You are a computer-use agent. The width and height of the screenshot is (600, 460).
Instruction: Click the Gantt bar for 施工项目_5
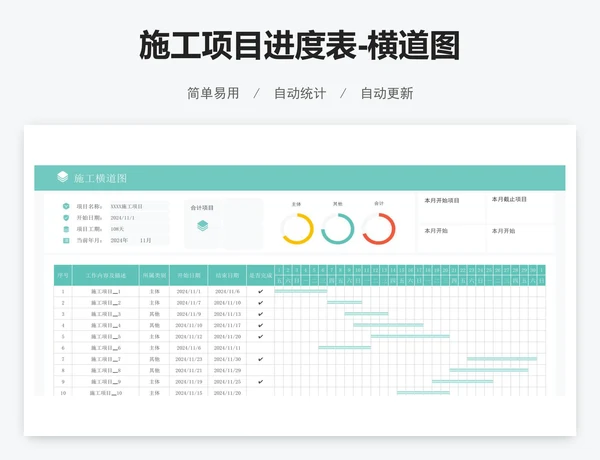point(410,336)
